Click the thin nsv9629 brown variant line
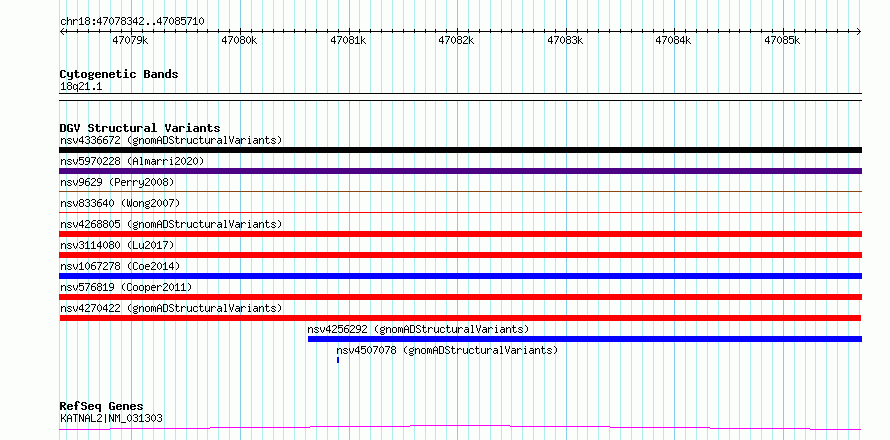Screen dimensions: 890x440 [x=460, y=192]
